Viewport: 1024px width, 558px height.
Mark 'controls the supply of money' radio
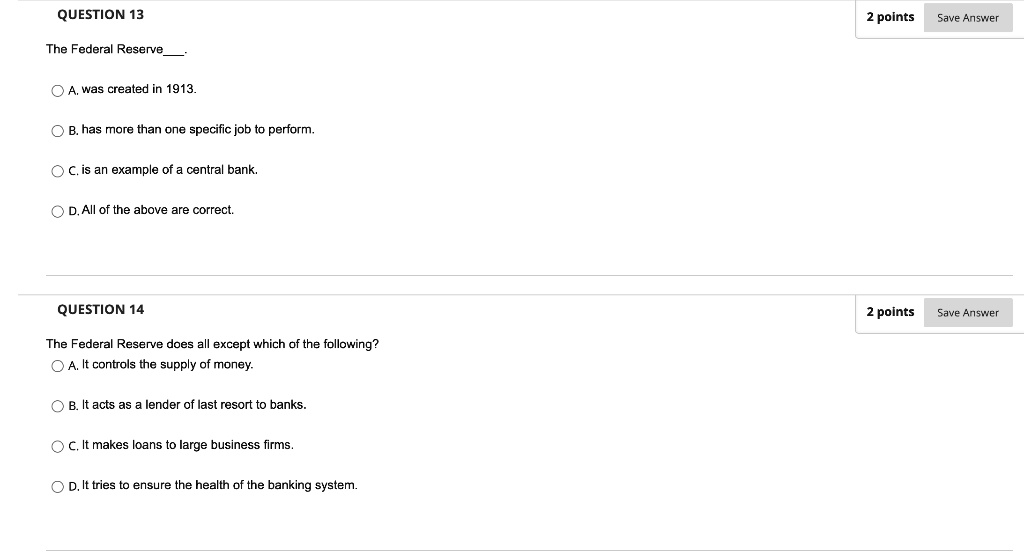point(58,366)
